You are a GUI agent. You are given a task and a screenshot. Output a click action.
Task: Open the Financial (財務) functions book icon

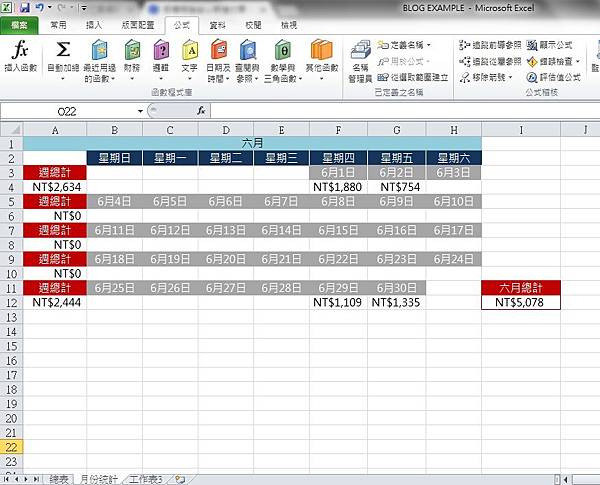[x=132, y=50]
